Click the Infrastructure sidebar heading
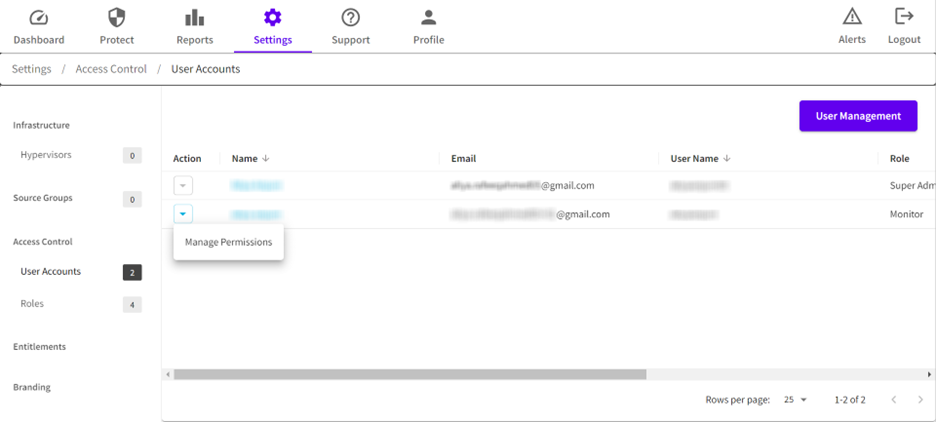 [x=41, y=125]
